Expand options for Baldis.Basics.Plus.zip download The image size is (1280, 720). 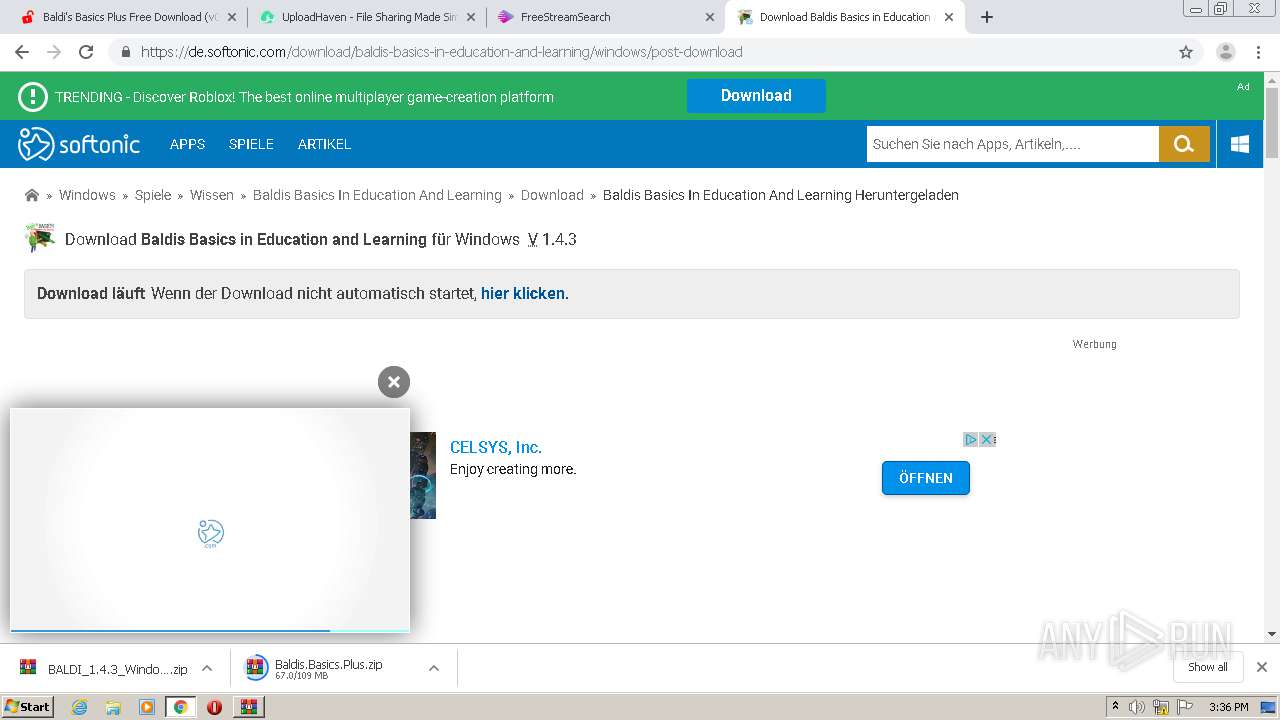click(x=434, y=668)
